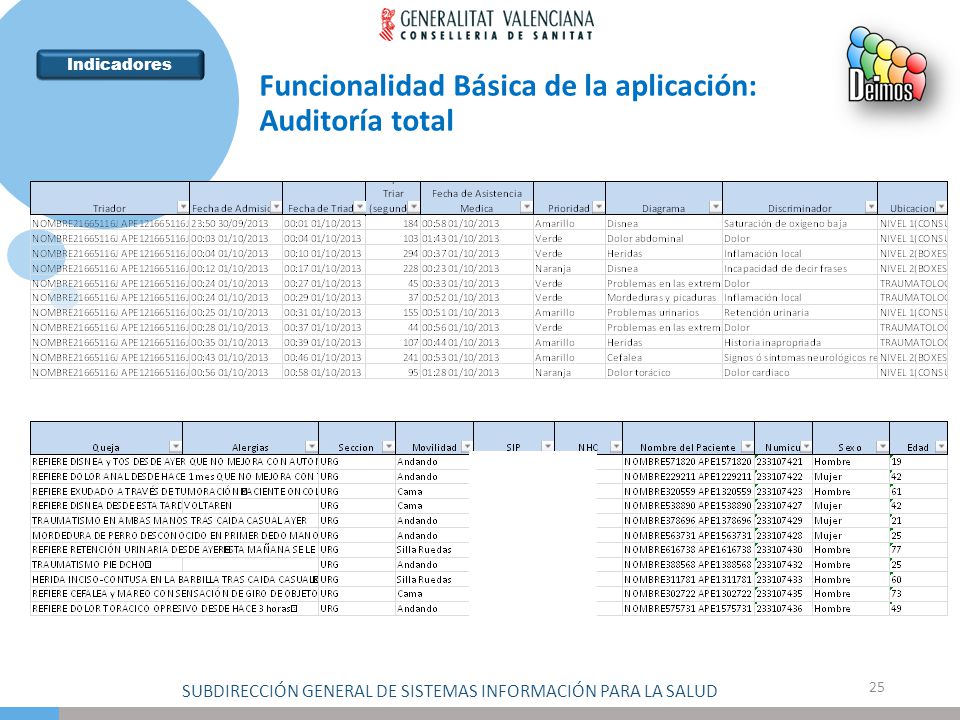This screenshot has height=720, width=960.
Task: Select the admission cell '23:50 30/09/2013'
Action: tap(236, 223)
